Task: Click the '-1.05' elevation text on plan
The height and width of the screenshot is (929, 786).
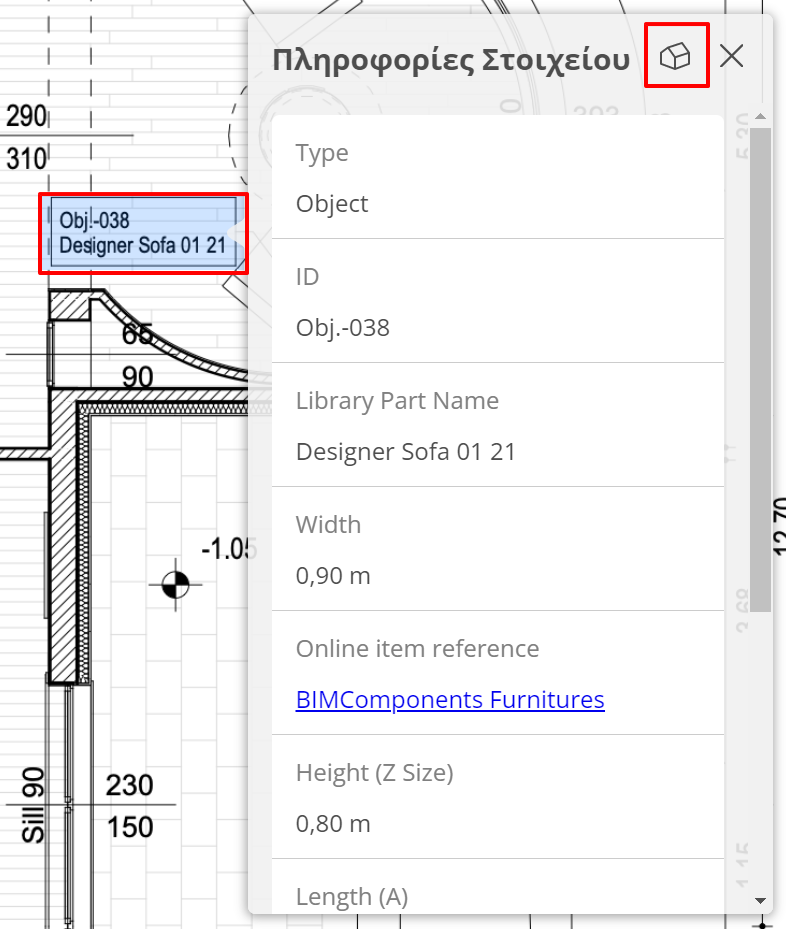Action: (x=229, y=549)
